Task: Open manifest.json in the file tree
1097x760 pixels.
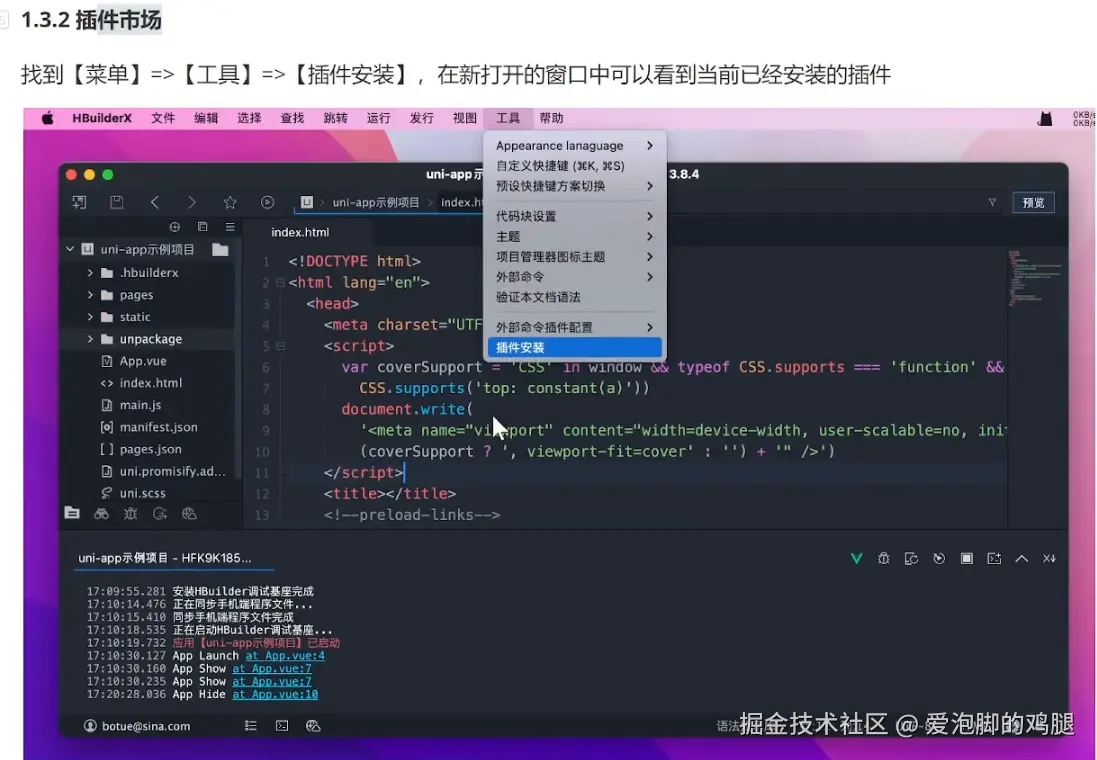Action: (149, 427)
